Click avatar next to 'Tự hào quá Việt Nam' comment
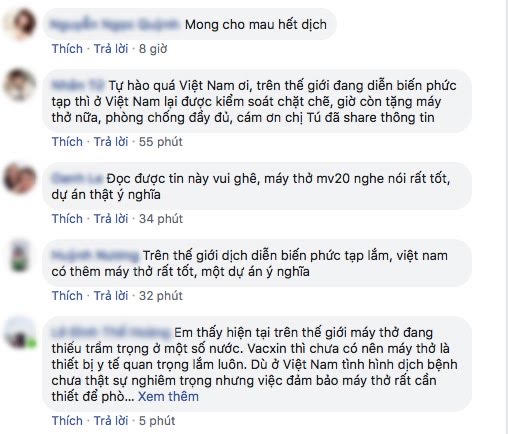 pyautogui.click(x=20, y=85)
